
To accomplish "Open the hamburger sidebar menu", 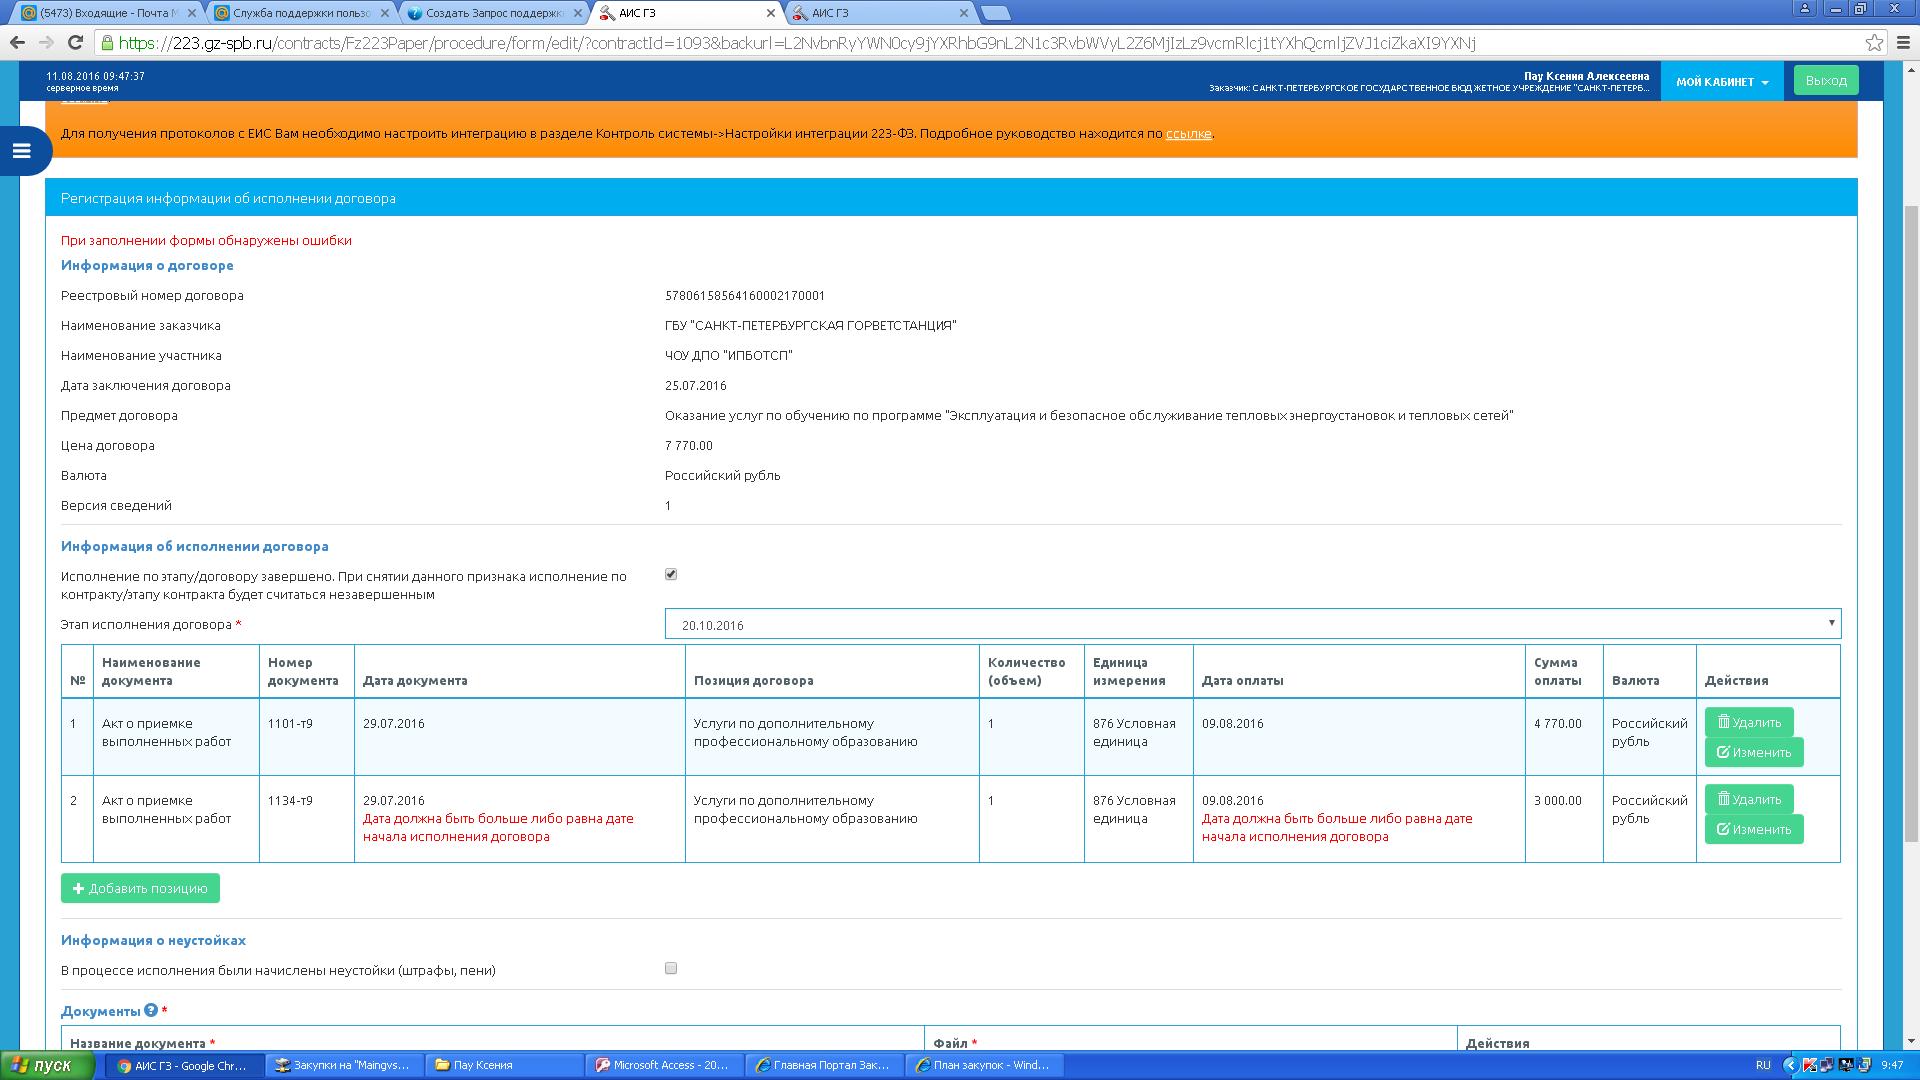I will click(x=21, y=151).
